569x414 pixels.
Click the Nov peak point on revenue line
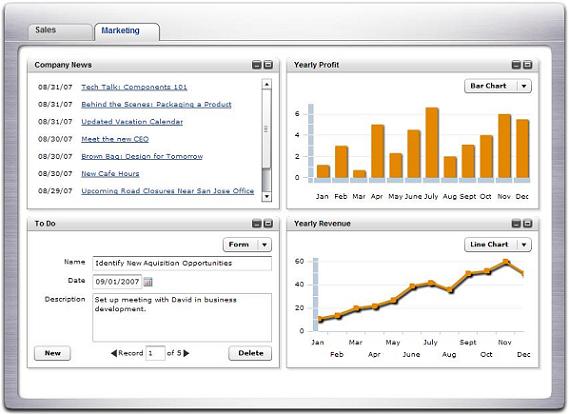tap(506, 262)
